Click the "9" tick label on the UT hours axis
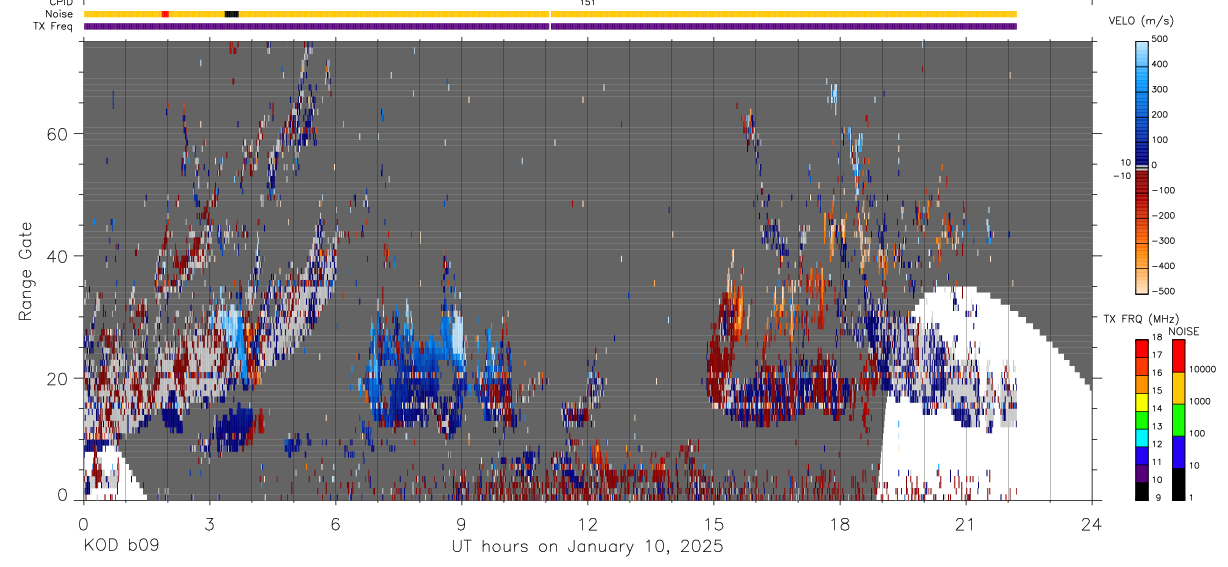Image resolution: width=1228 pixels, height=567 pixels. tap(461, 524)
